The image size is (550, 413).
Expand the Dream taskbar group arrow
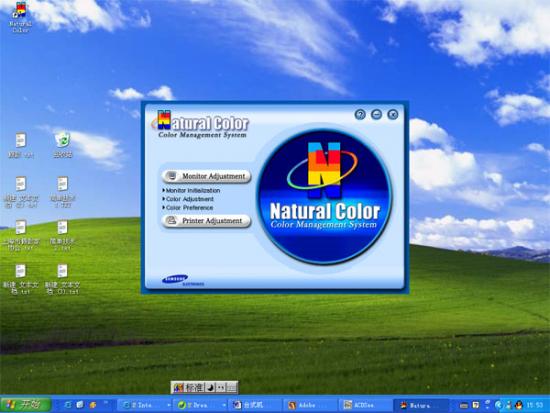tap(224, 405)
